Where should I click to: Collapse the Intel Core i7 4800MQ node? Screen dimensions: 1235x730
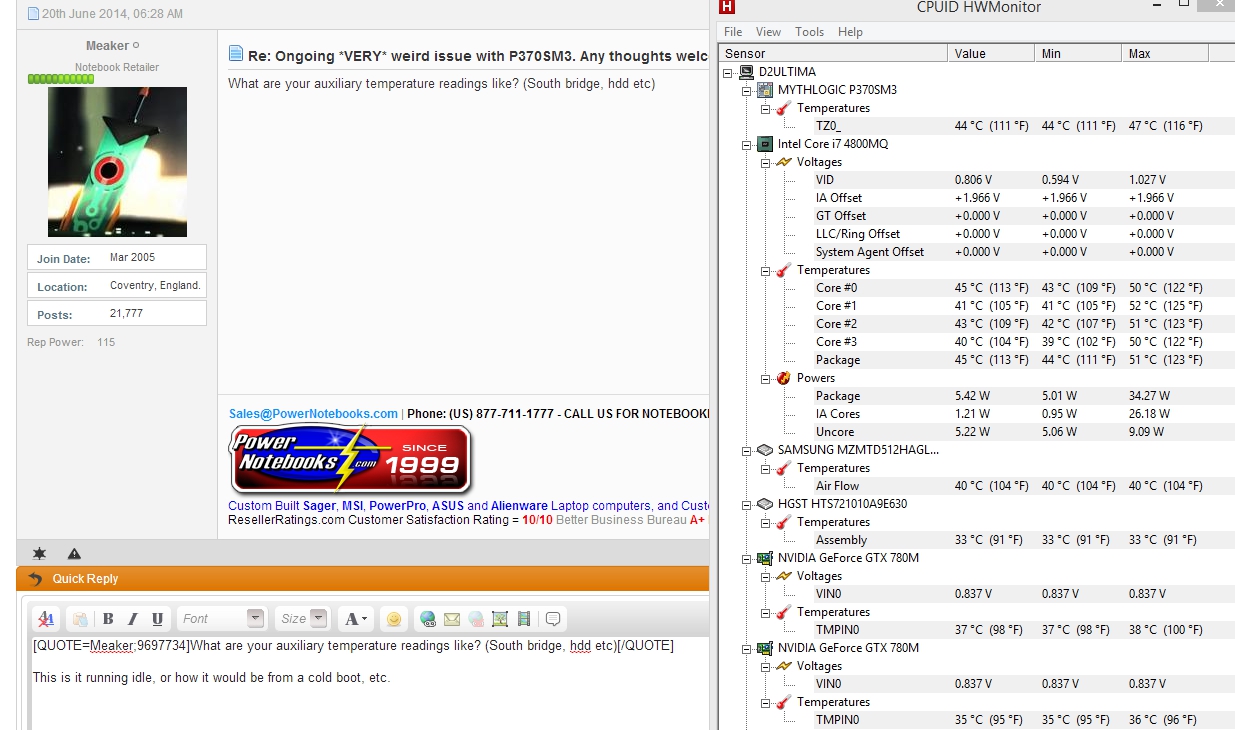747,144
